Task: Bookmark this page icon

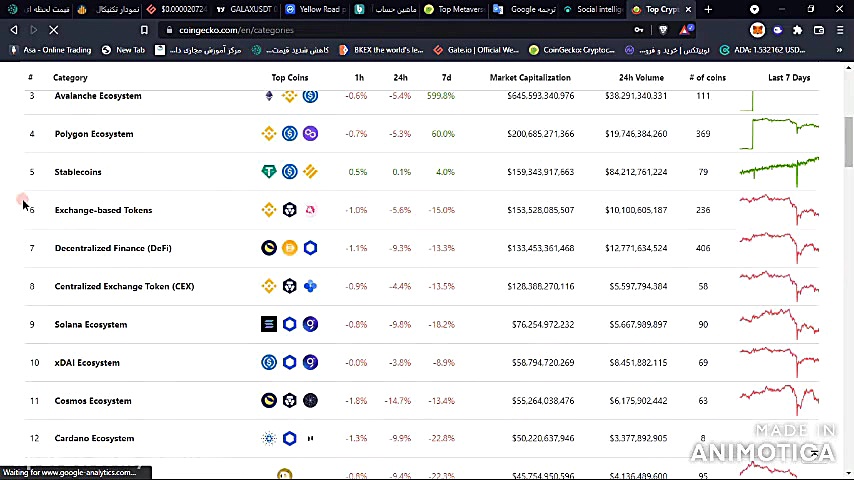Action: click(144, 30)
